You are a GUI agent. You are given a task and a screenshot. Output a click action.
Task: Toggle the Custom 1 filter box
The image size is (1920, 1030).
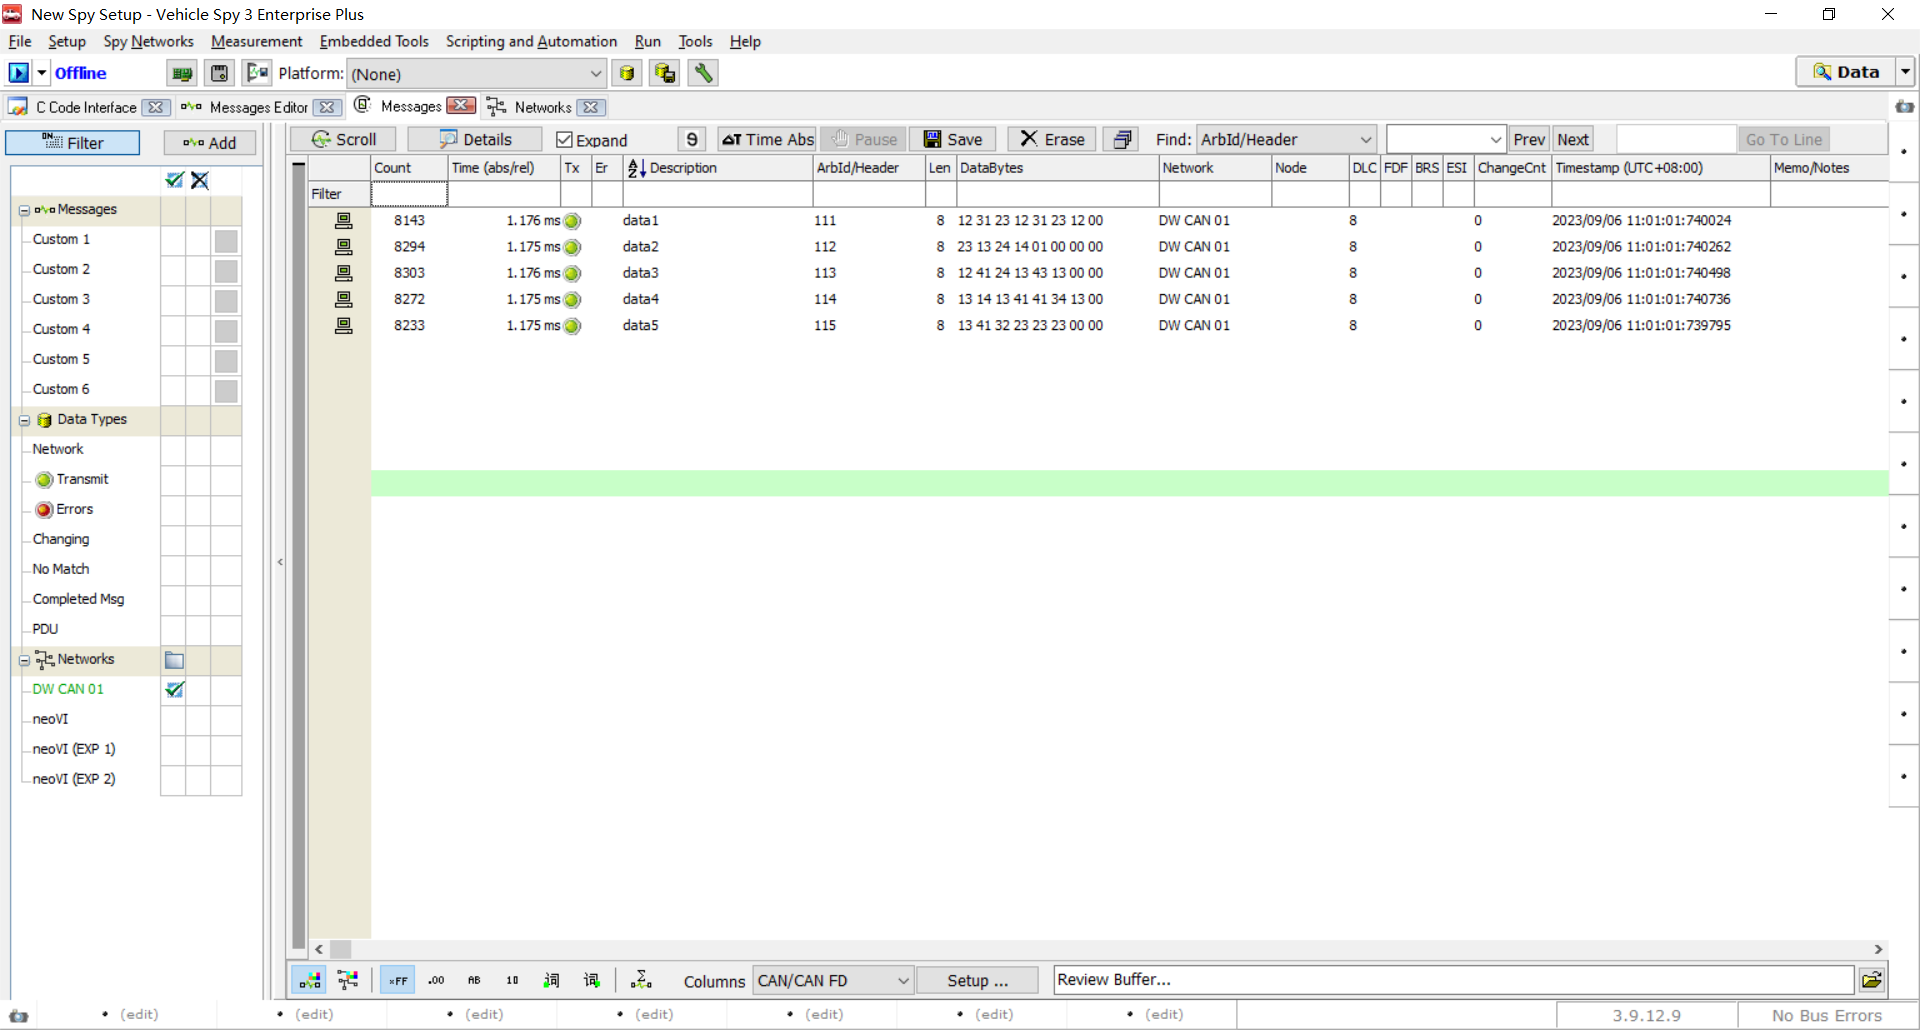226,240
